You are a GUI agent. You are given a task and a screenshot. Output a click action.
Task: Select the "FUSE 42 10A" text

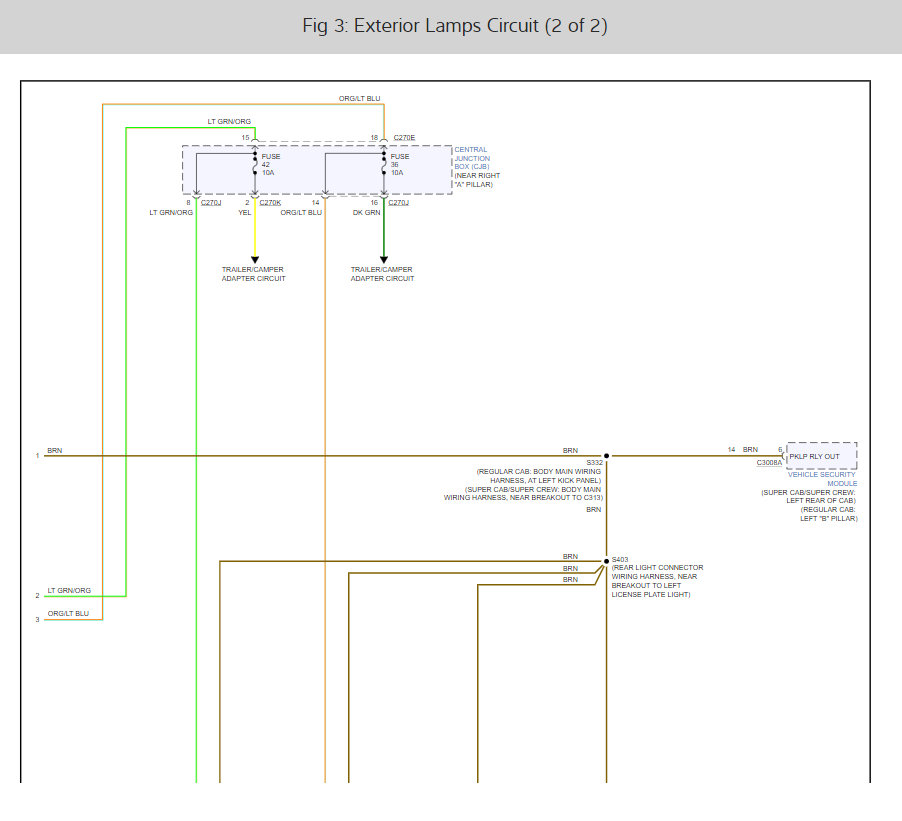point(271,165)
